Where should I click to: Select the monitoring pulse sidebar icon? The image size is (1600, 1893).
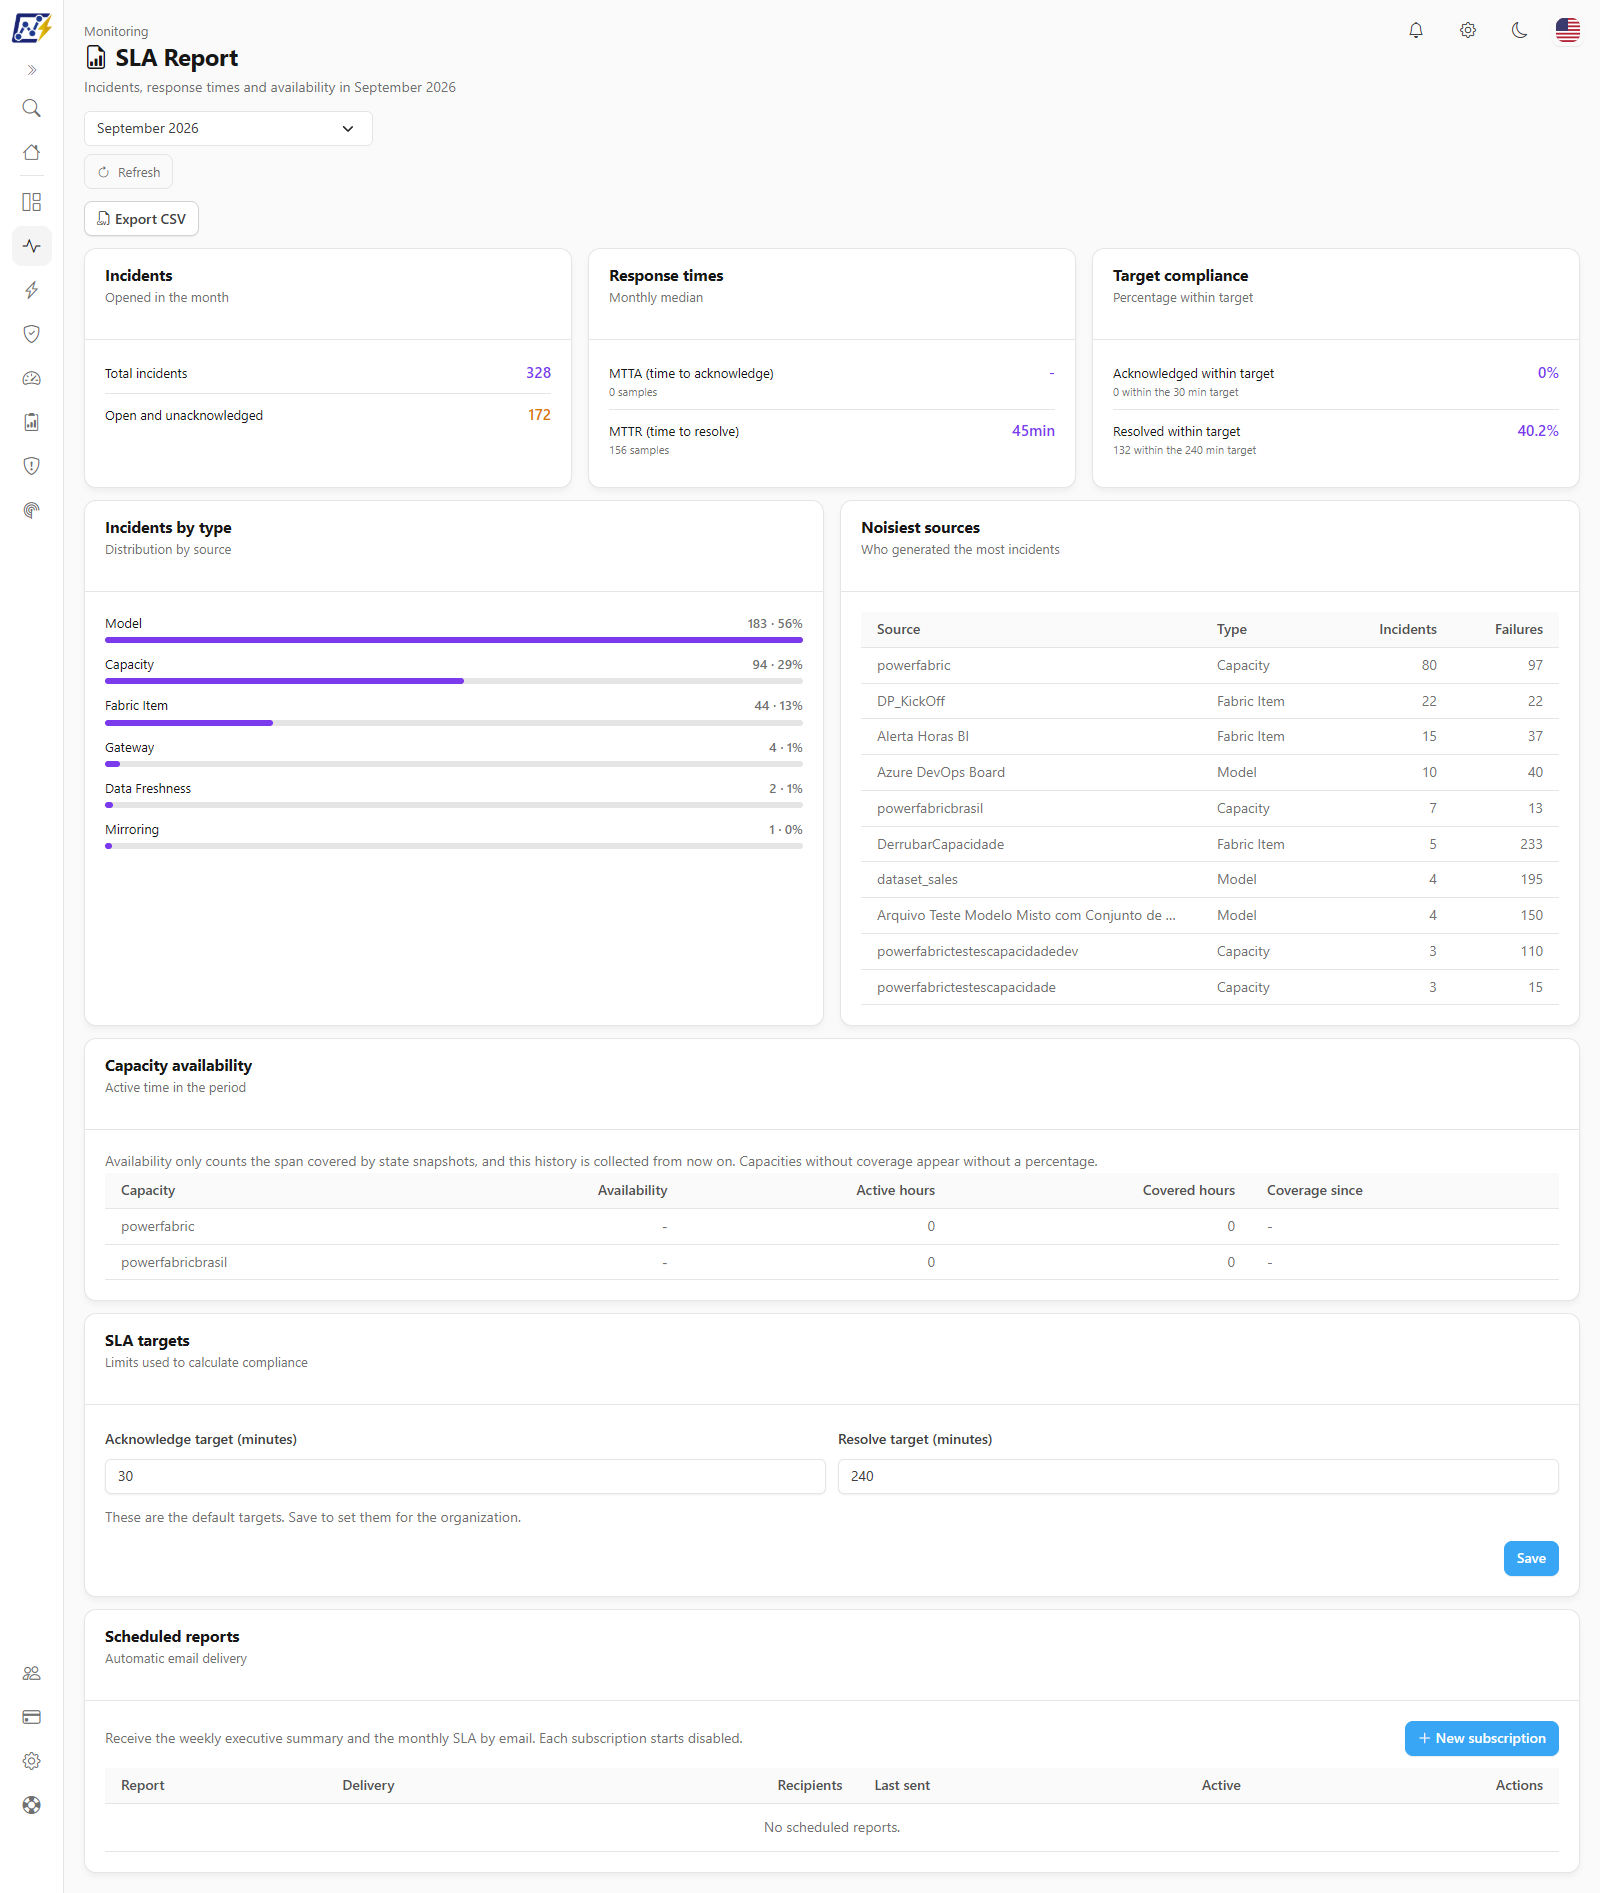(x=32, y=246)
